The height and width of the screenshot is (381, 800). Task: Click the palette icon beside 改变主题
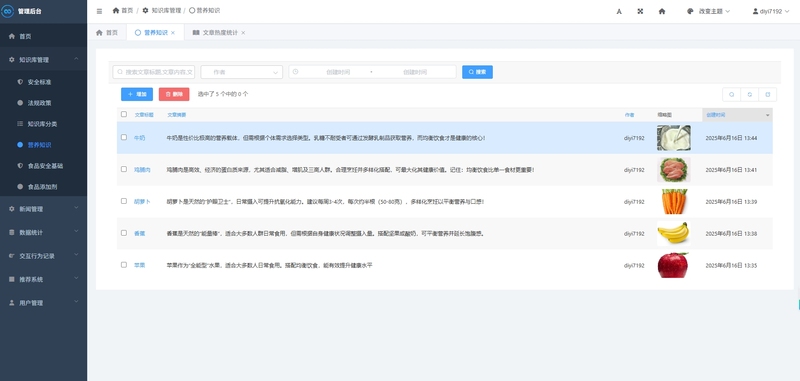690,11
